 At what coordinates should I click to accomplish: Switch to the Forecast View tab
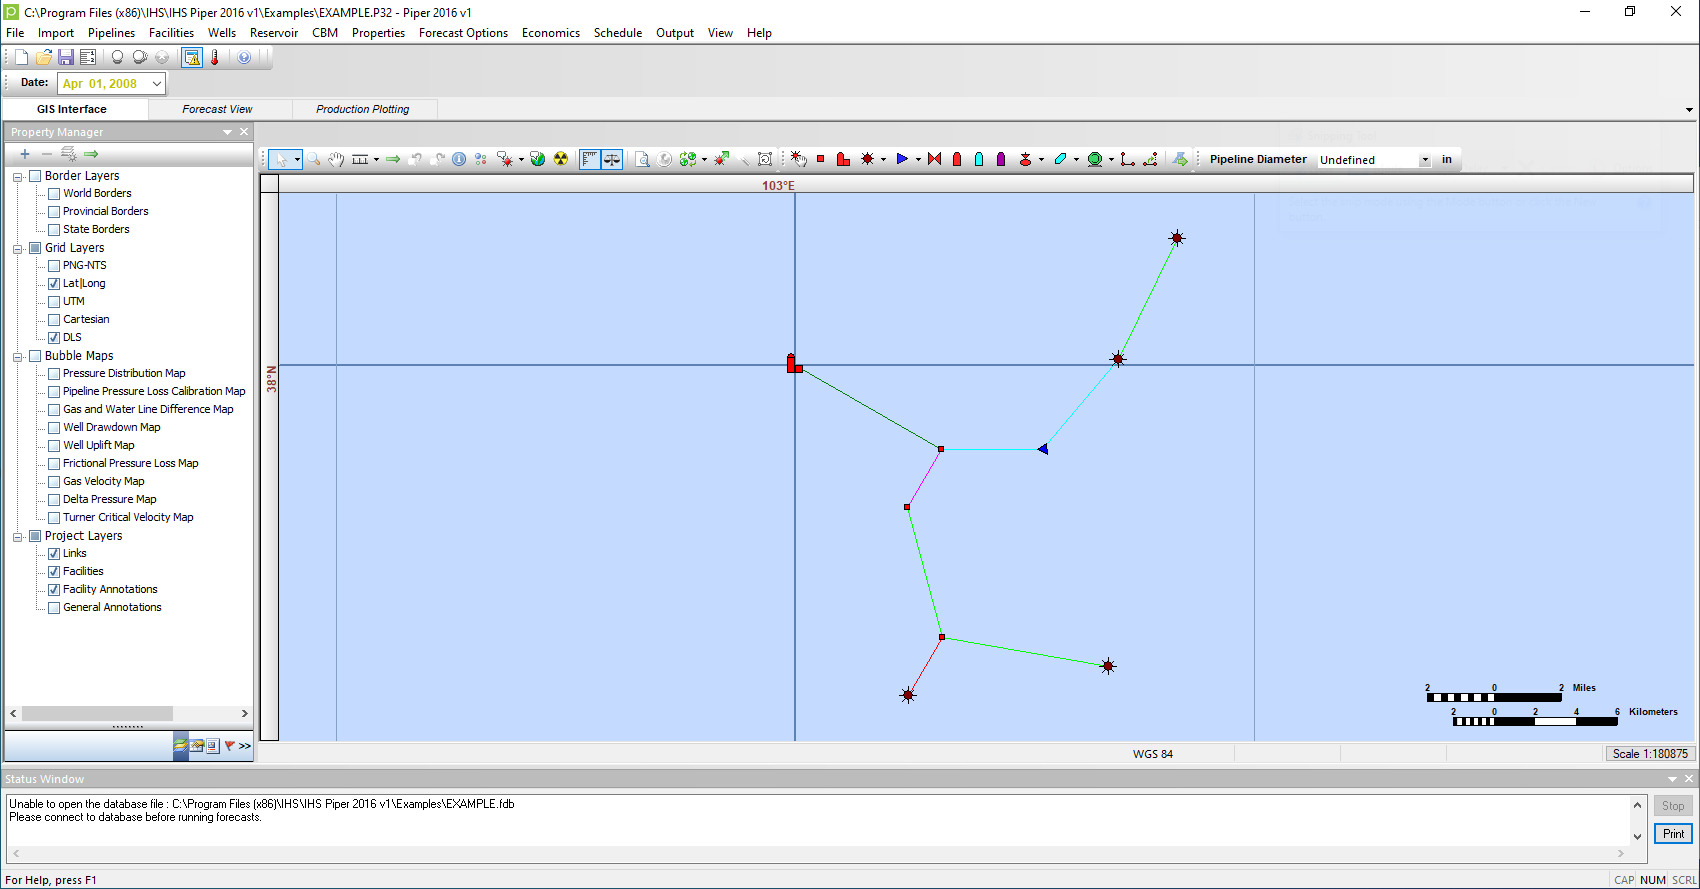(217, 109)
